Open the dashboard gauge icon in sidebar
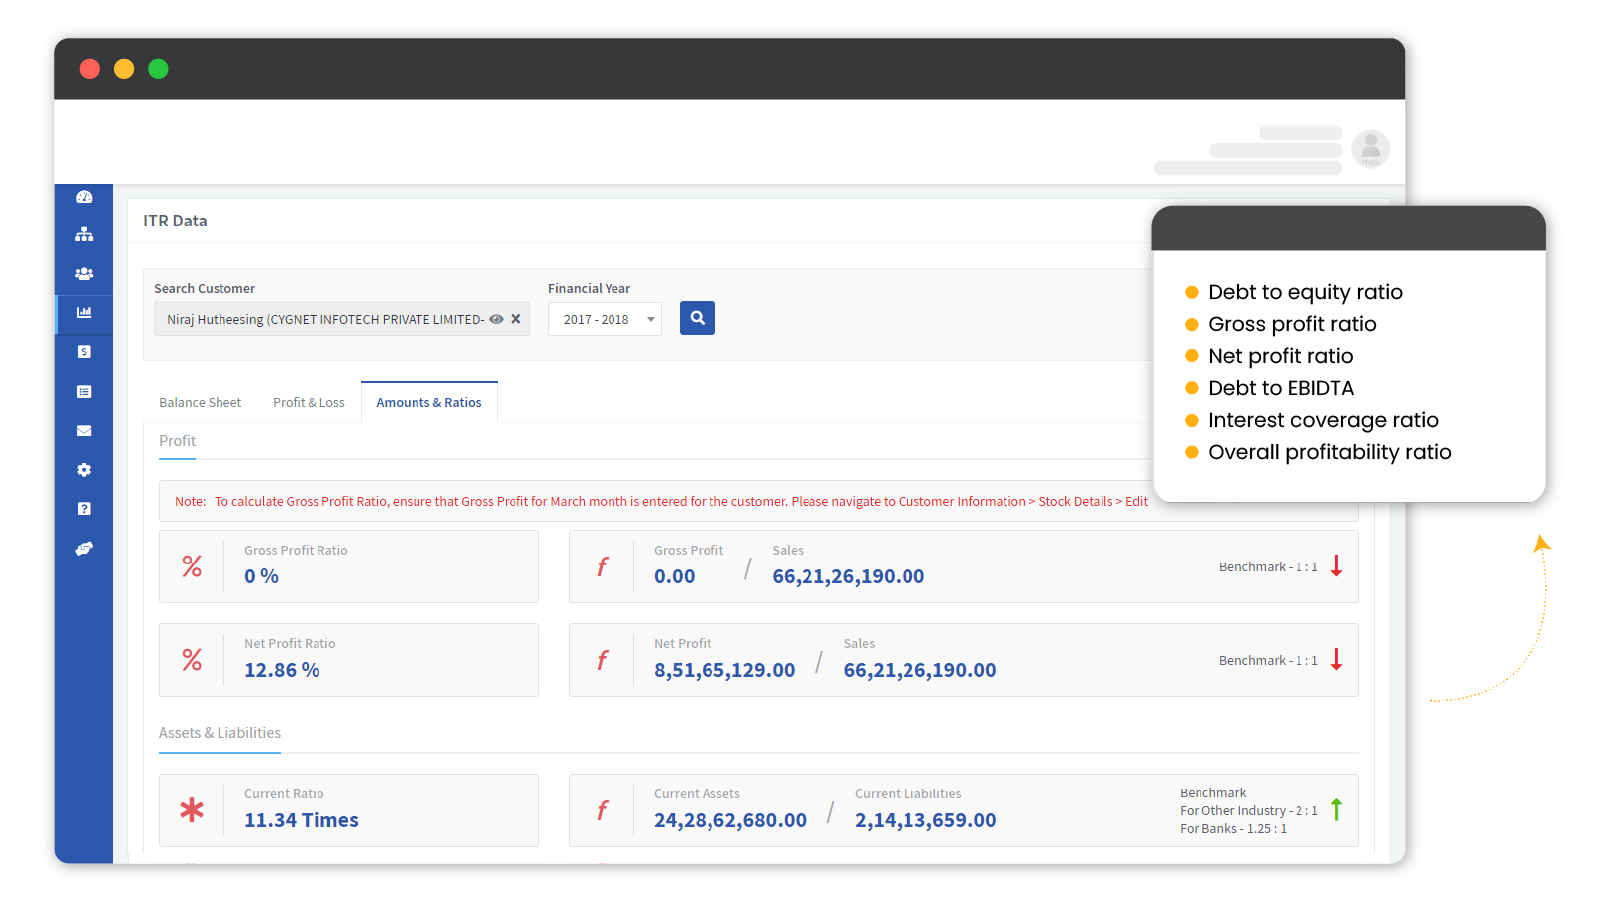This screenshot has height=901, width=1600. (84, 197)
